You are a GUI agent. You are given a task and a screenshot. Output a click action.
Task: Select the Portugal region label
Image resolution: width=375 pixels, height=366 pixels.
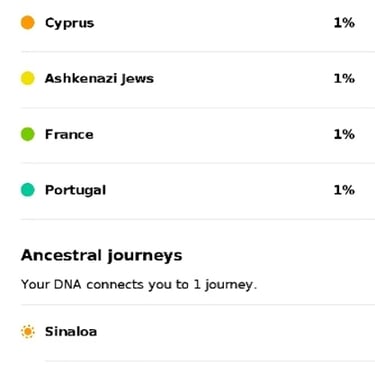75,190
